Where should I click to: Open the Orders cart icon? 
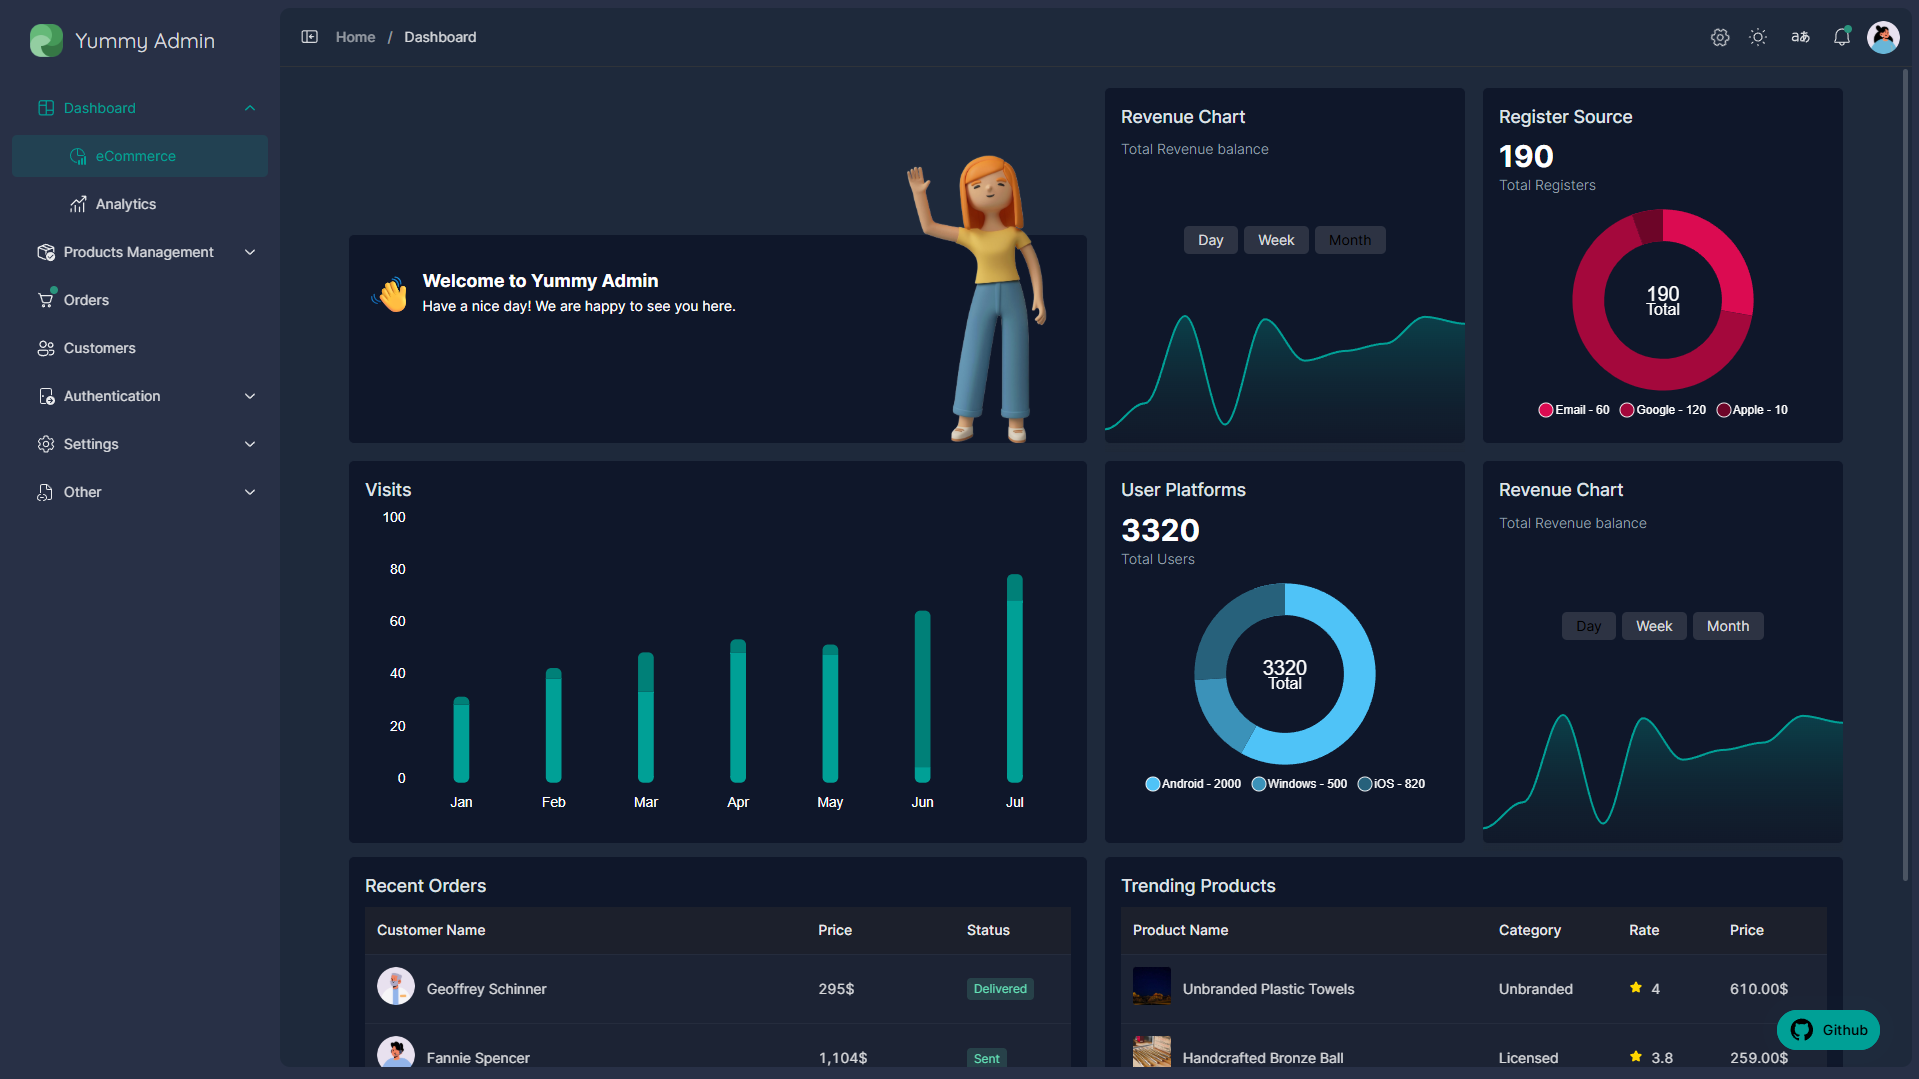point(46,299)
